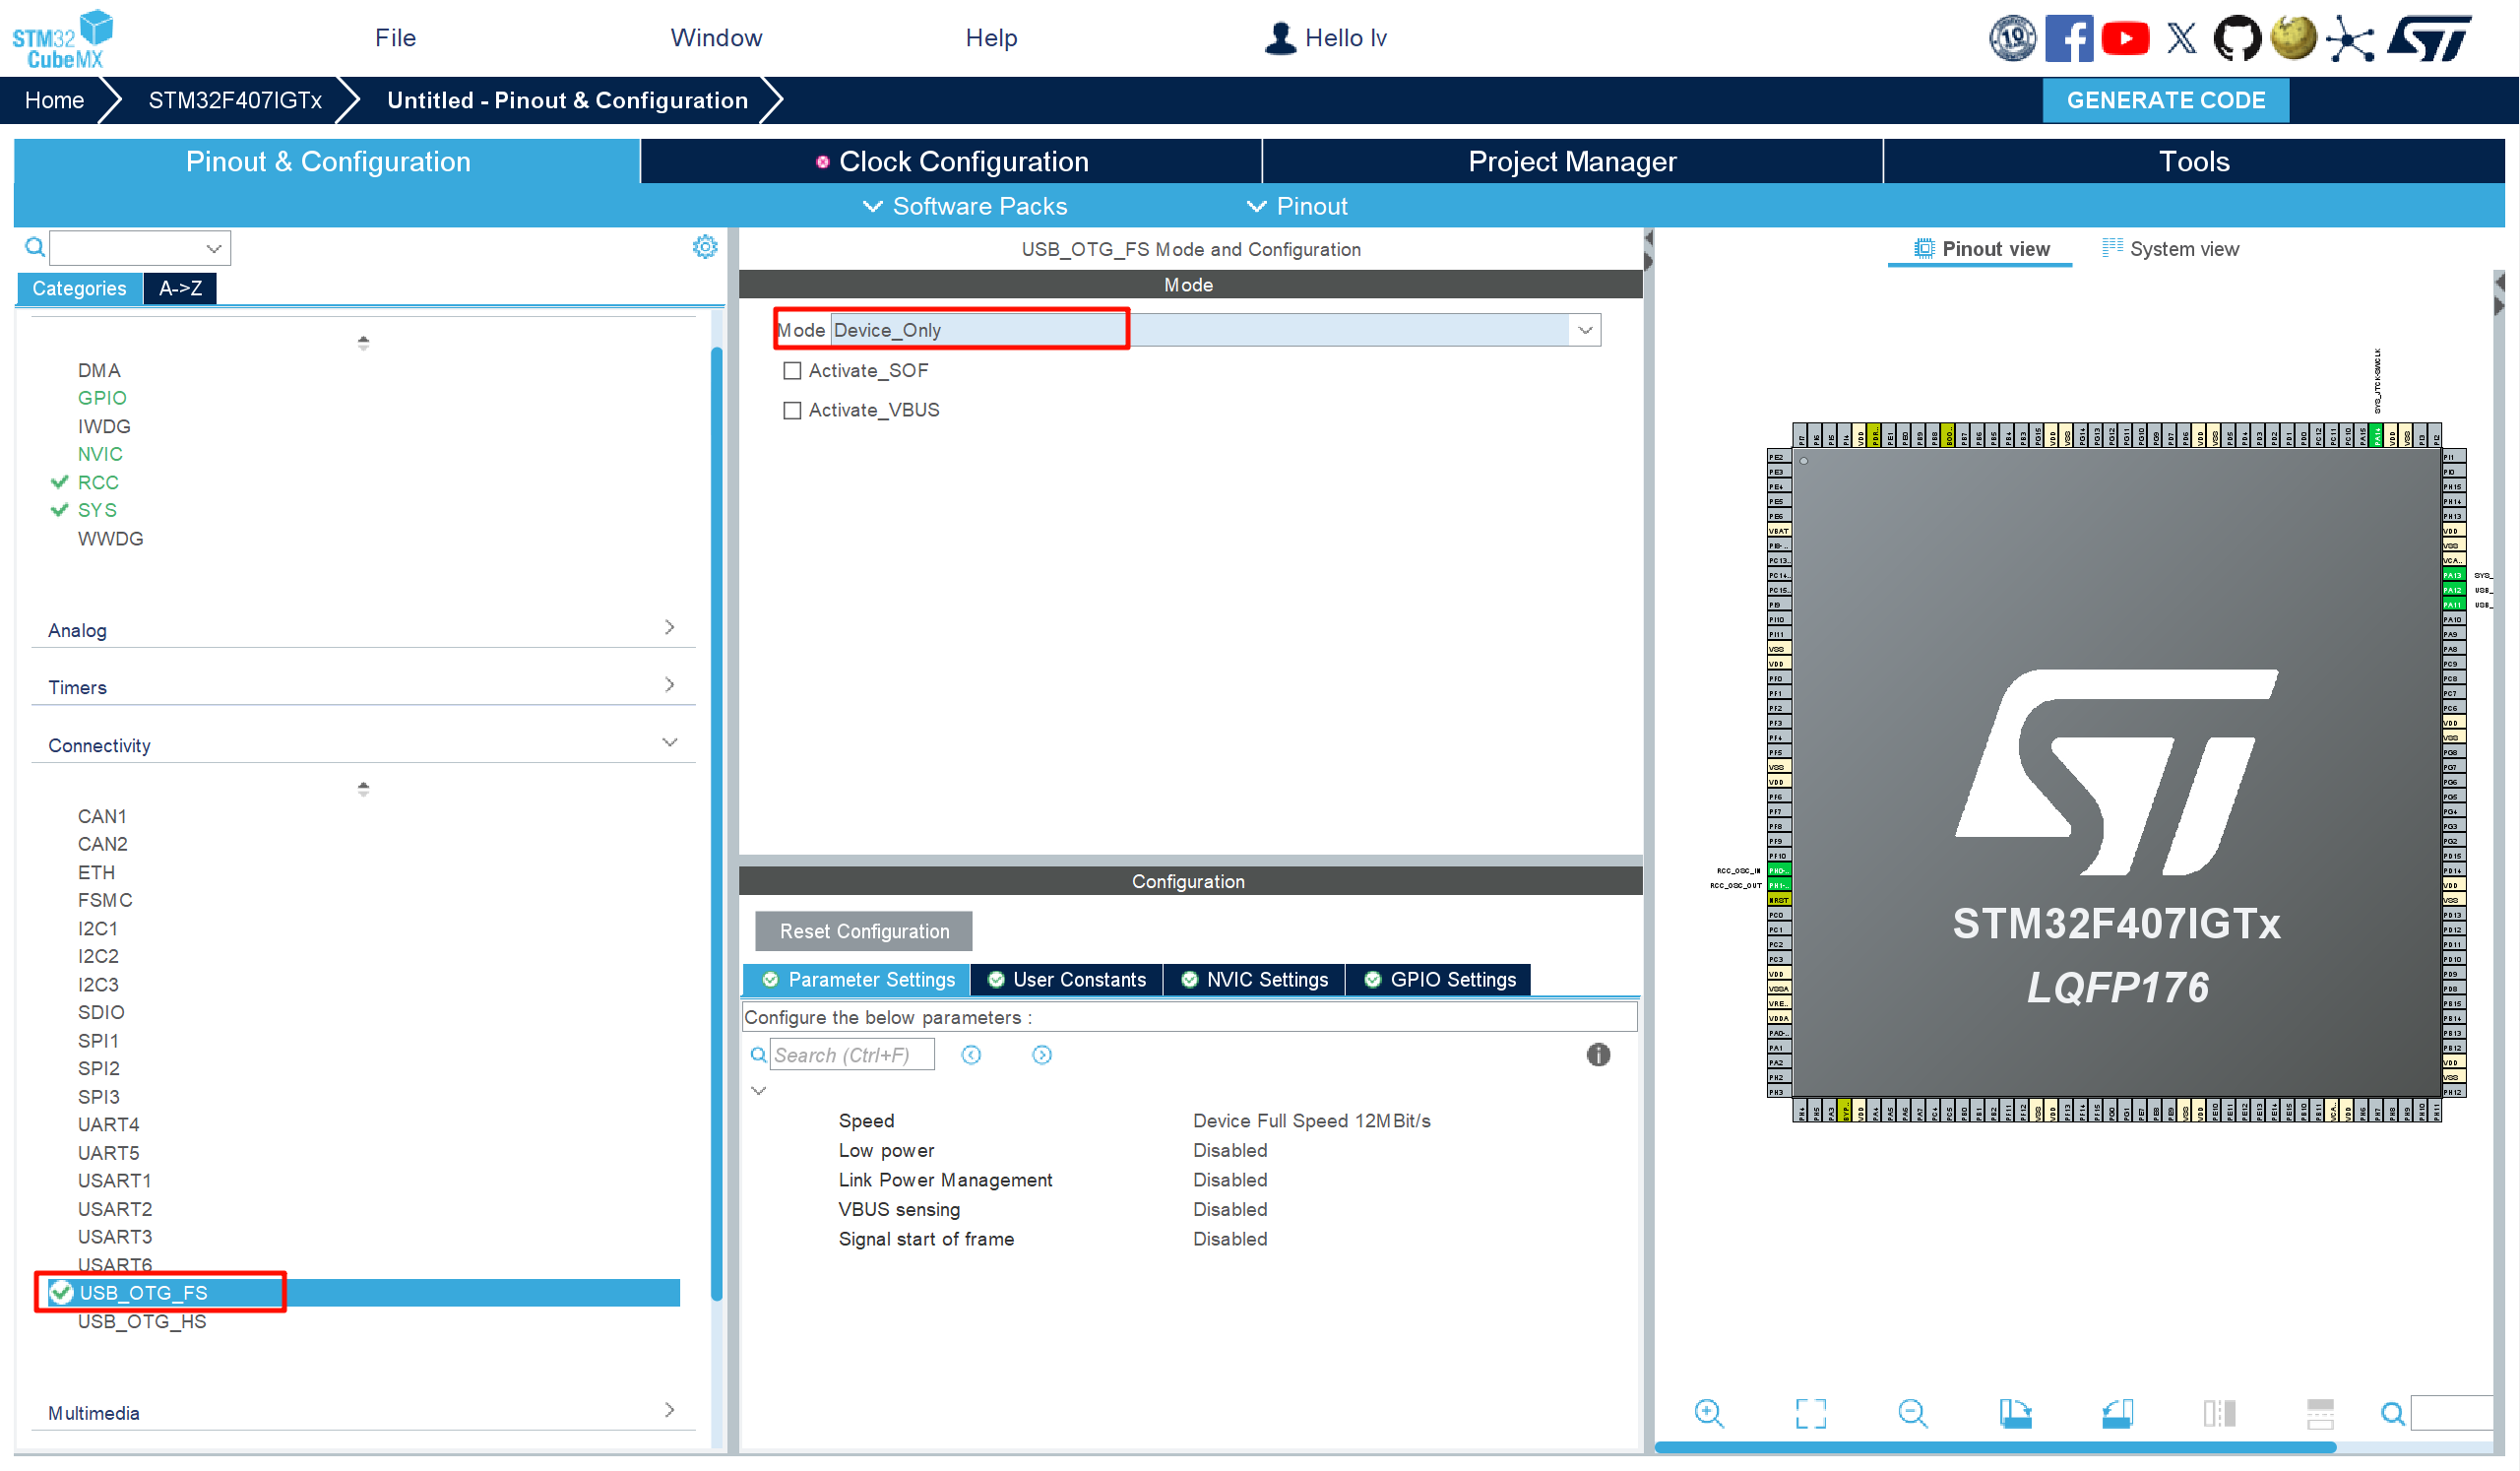The height and width of the screenshot is (1471, 2520).
Task: Focus the parameter Search (Ctrl+F) field
Action: 852,1055
